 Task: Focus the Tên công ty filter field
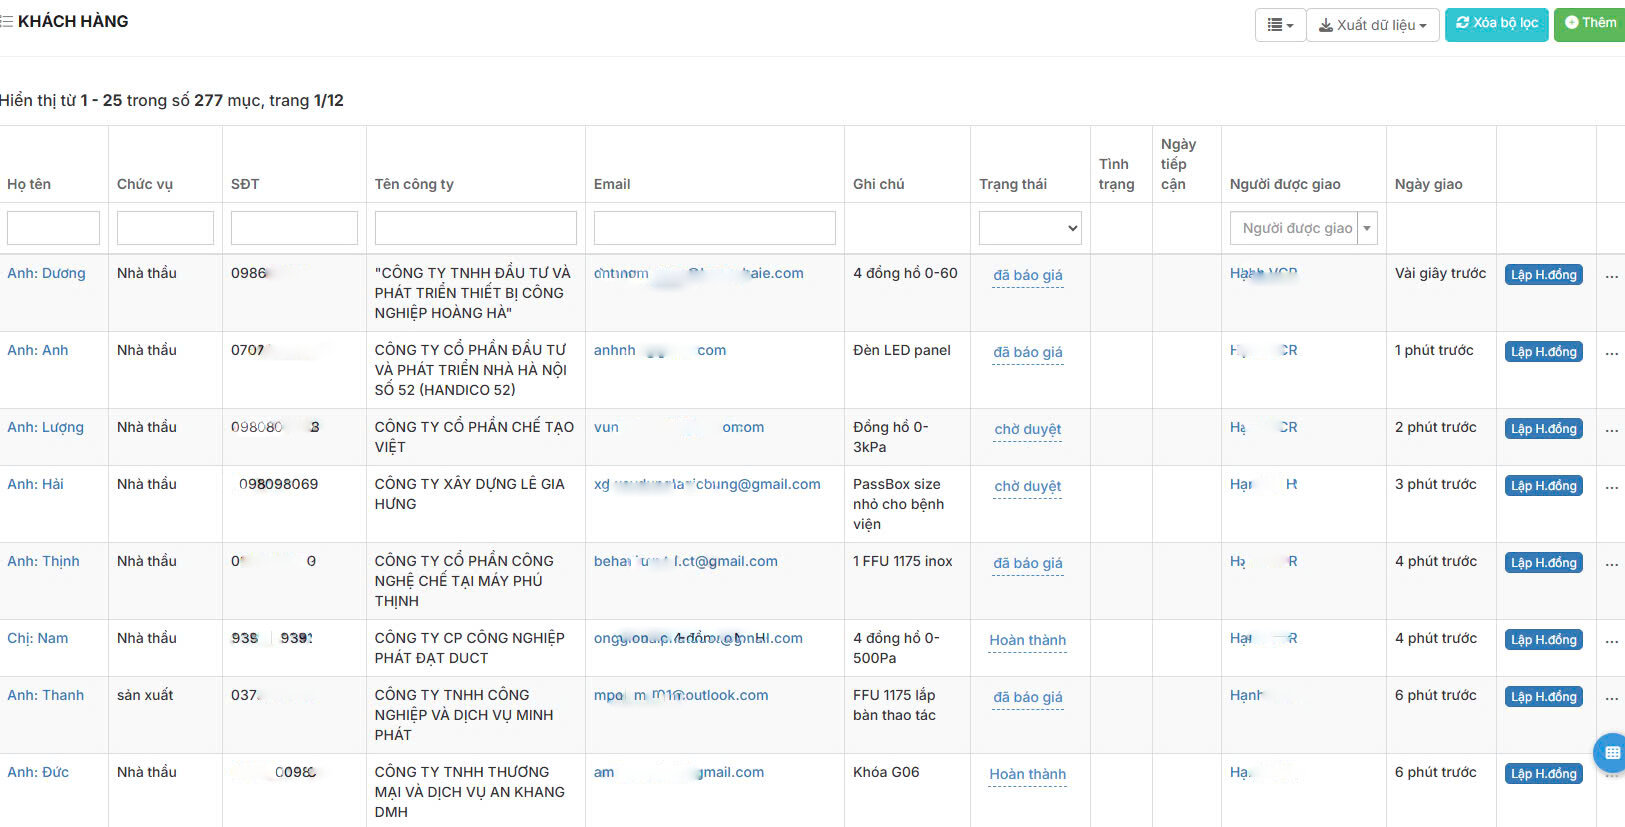click(476, 228)
